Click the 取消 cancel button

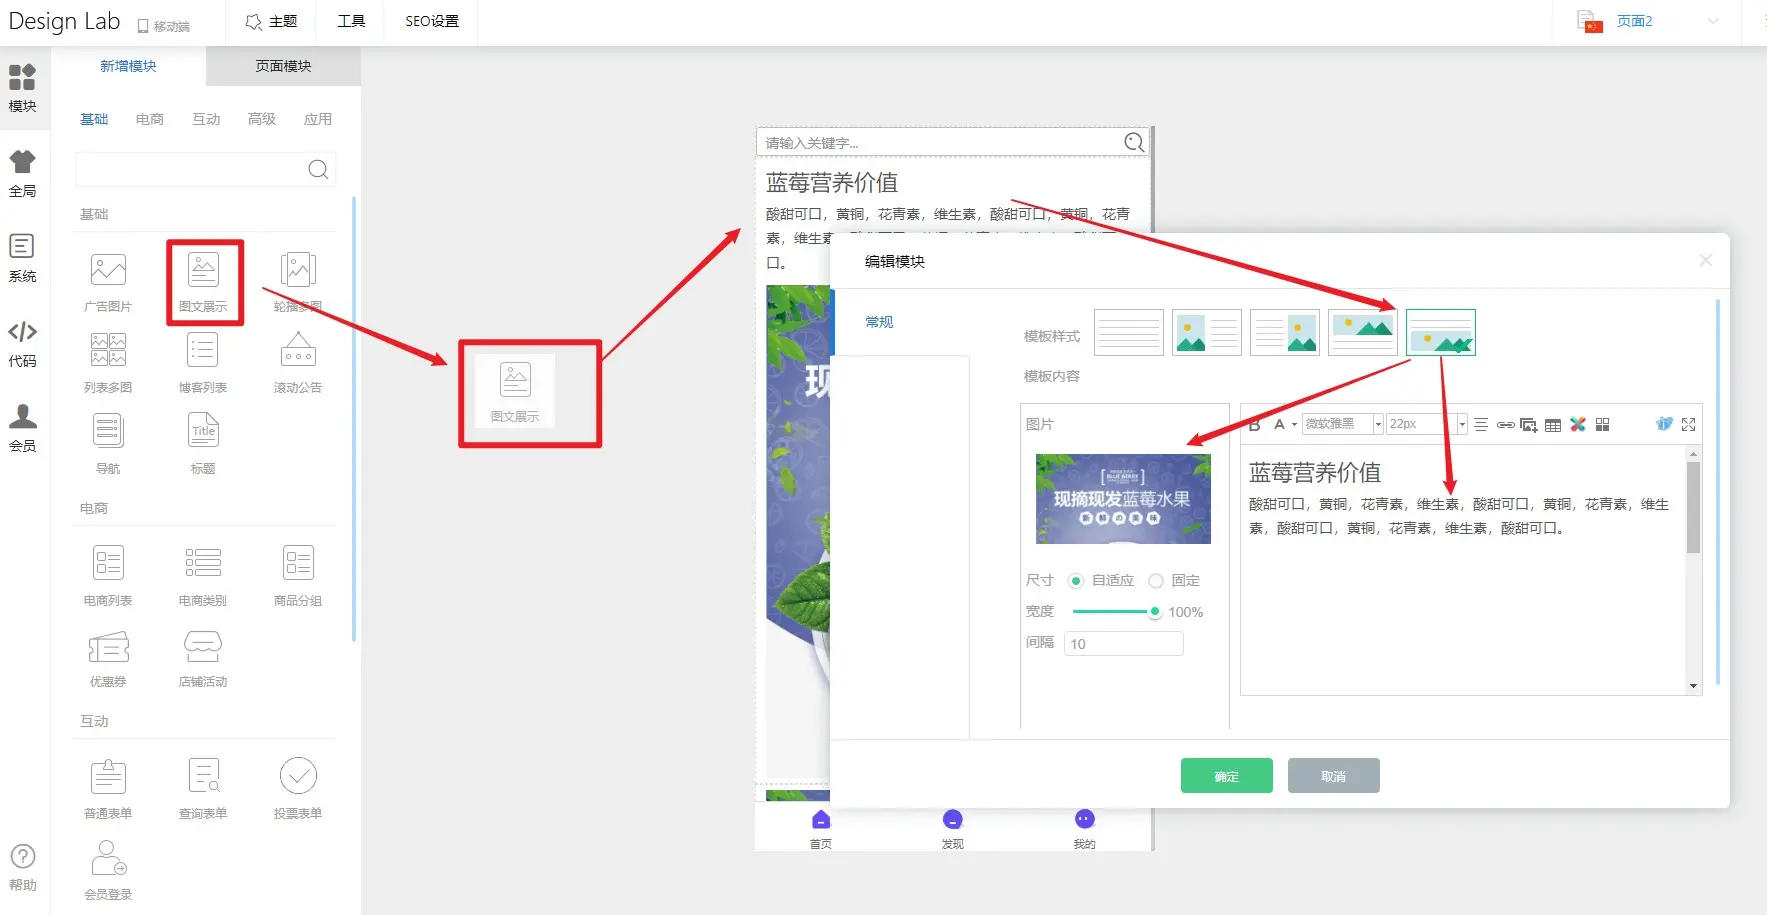pos(1333,776)
